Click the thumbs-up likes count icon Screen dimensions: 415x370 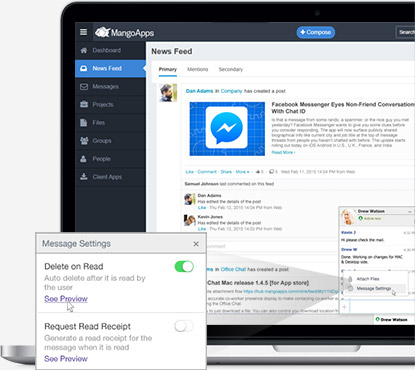(x=258, y=172)
